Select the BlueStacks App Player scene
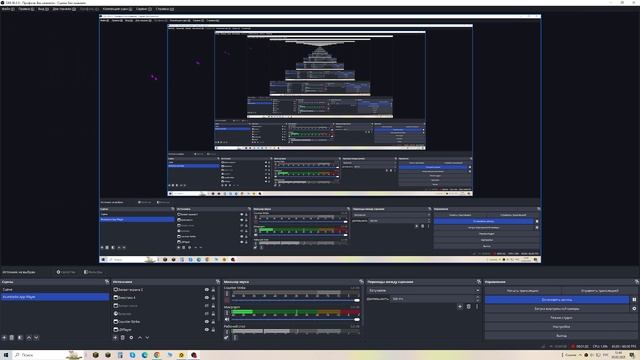Image resolution: width=640 pixels, height=360 pixels. (x=55, y=297)
